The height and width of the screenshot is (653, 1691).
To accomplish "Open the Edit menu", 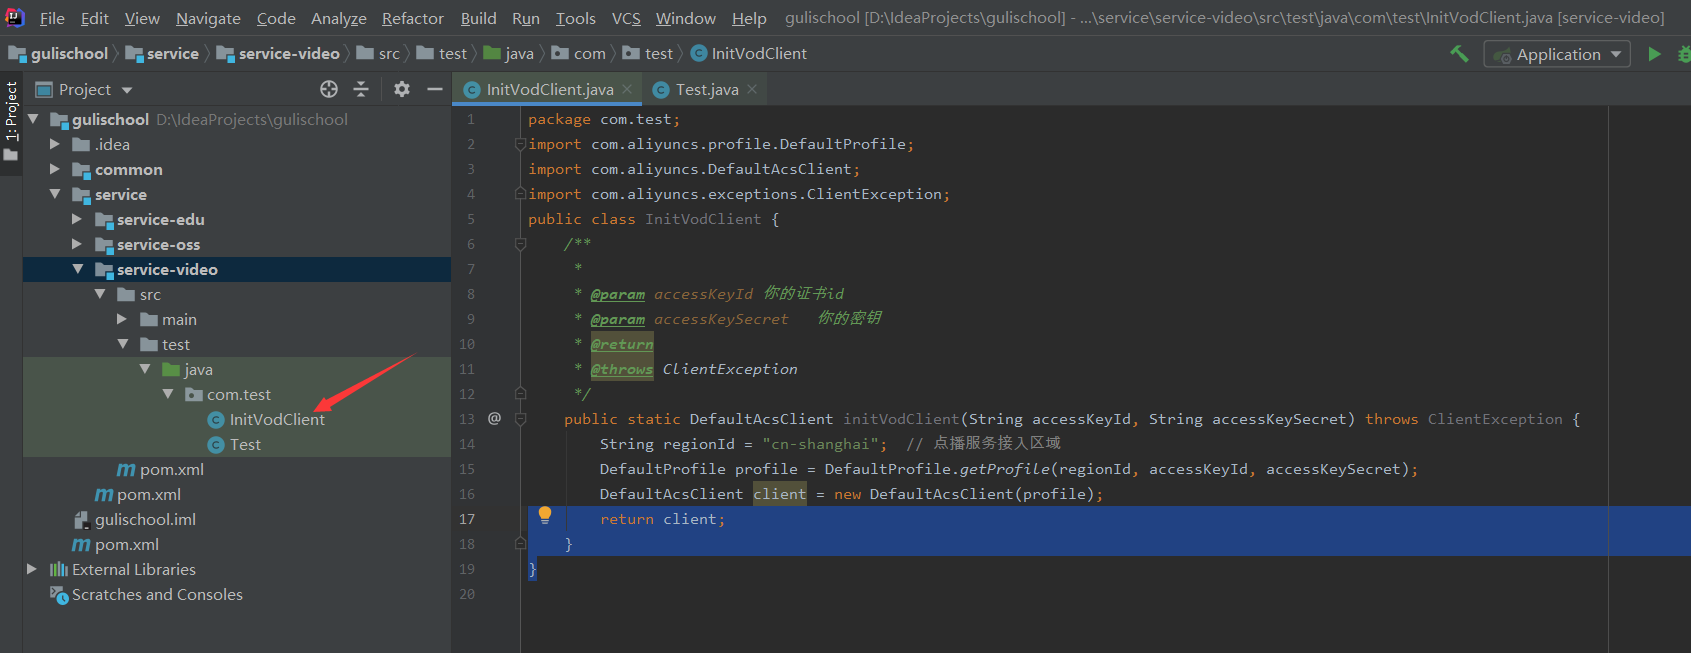I will [x=95, y=18].
